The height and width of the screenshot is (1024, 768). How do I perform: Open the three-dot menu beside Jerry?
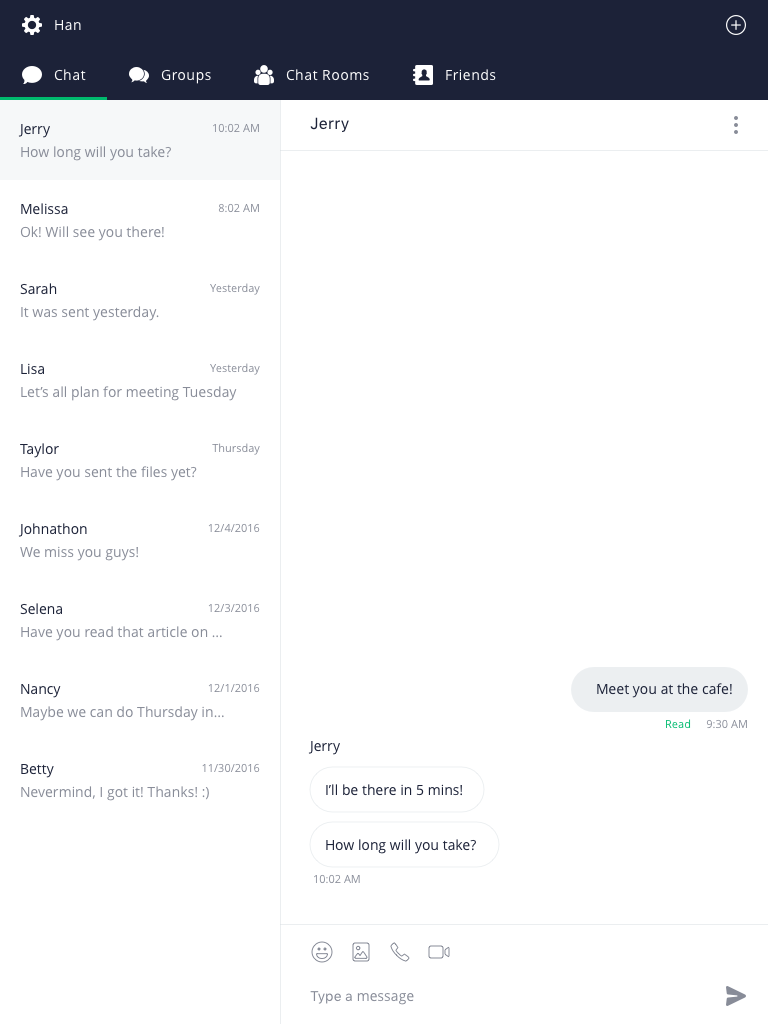click(735, 125)
